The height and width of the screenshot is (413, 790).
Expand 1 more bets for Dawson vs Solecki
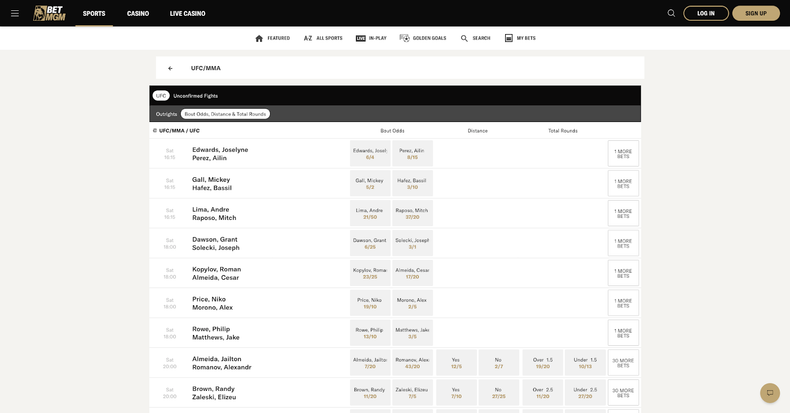pyautogui.click(x=623, y=243)
